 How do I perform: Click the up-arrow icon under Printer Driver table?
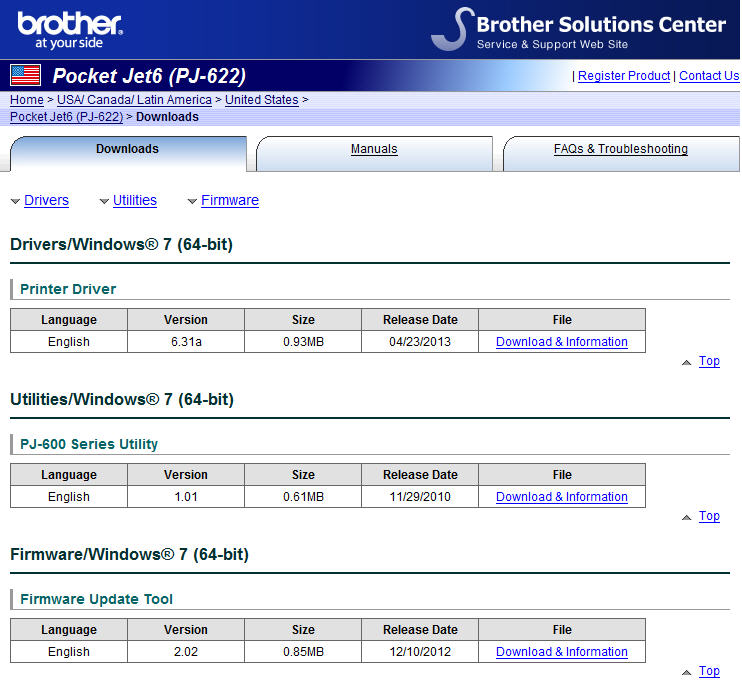(x=686, y=363)
